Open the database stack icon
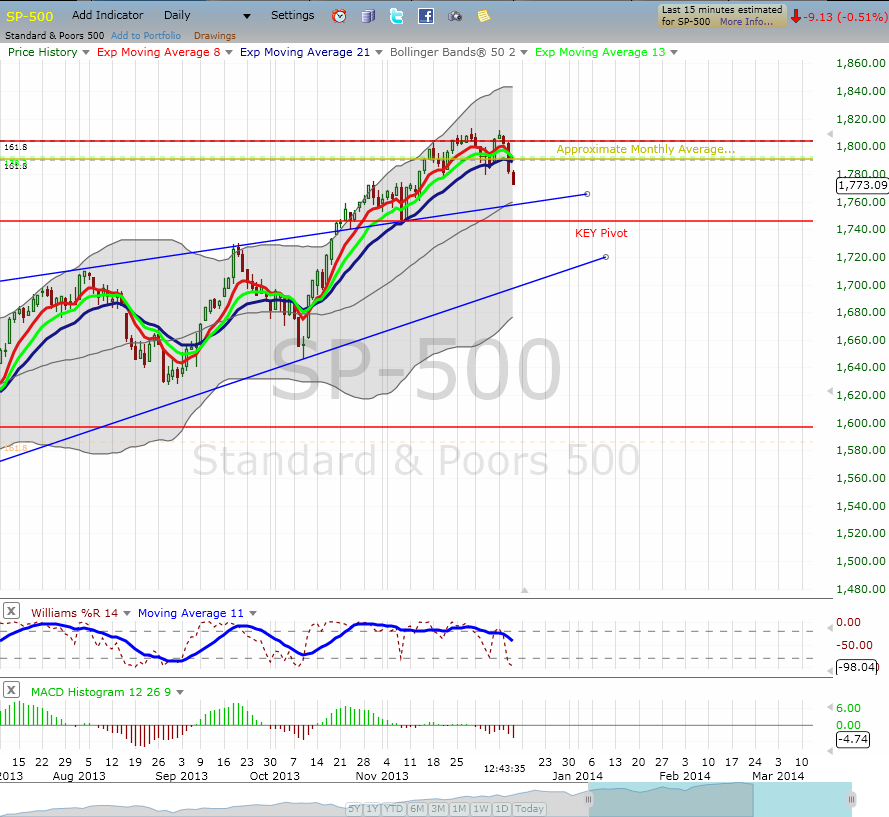Screen dimensions: 889x817 click(x=368, y=16)
